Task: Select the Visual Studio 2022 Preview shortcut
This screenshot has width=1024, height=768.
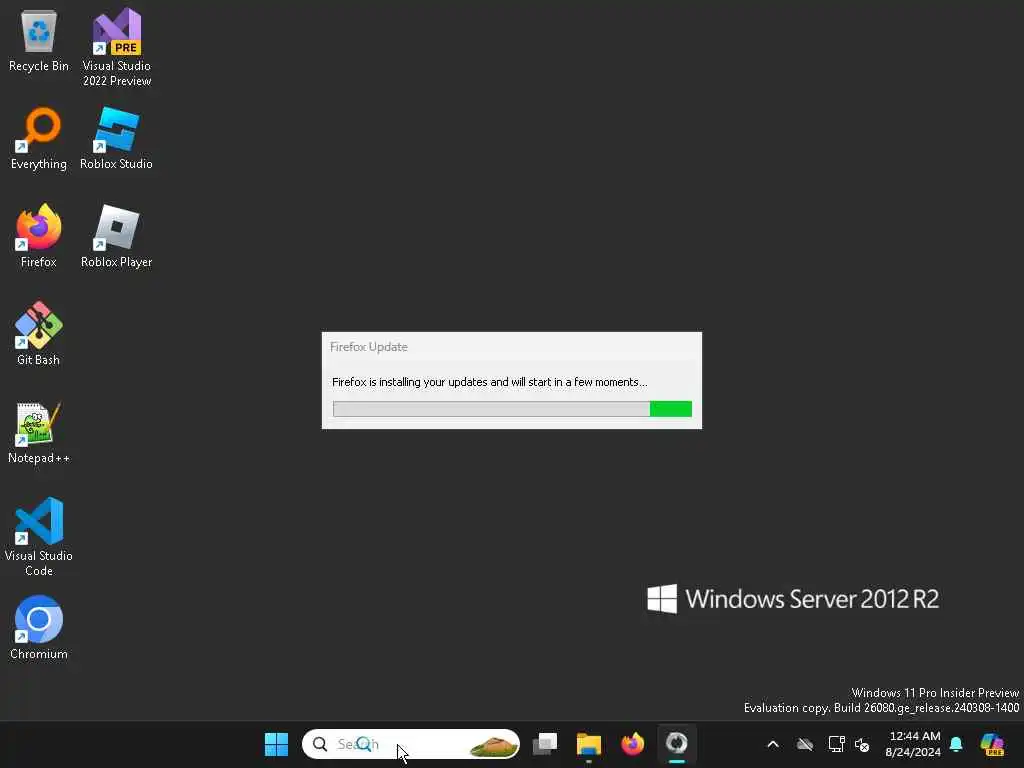Action: click(x=116, y=47)
